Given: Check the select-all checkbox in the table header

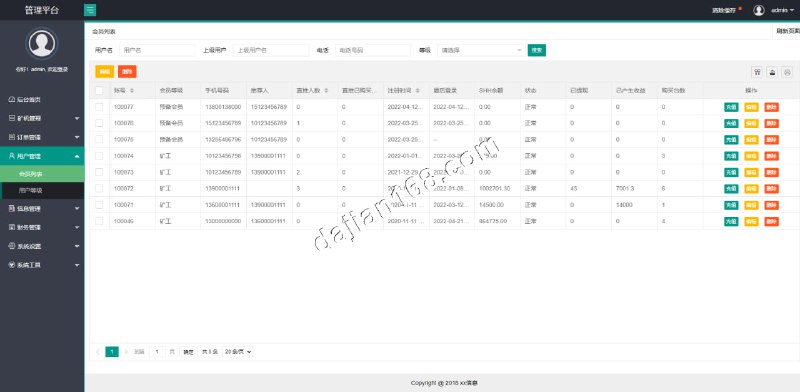Looking at the screenshot, I should [x=99, y=90].
